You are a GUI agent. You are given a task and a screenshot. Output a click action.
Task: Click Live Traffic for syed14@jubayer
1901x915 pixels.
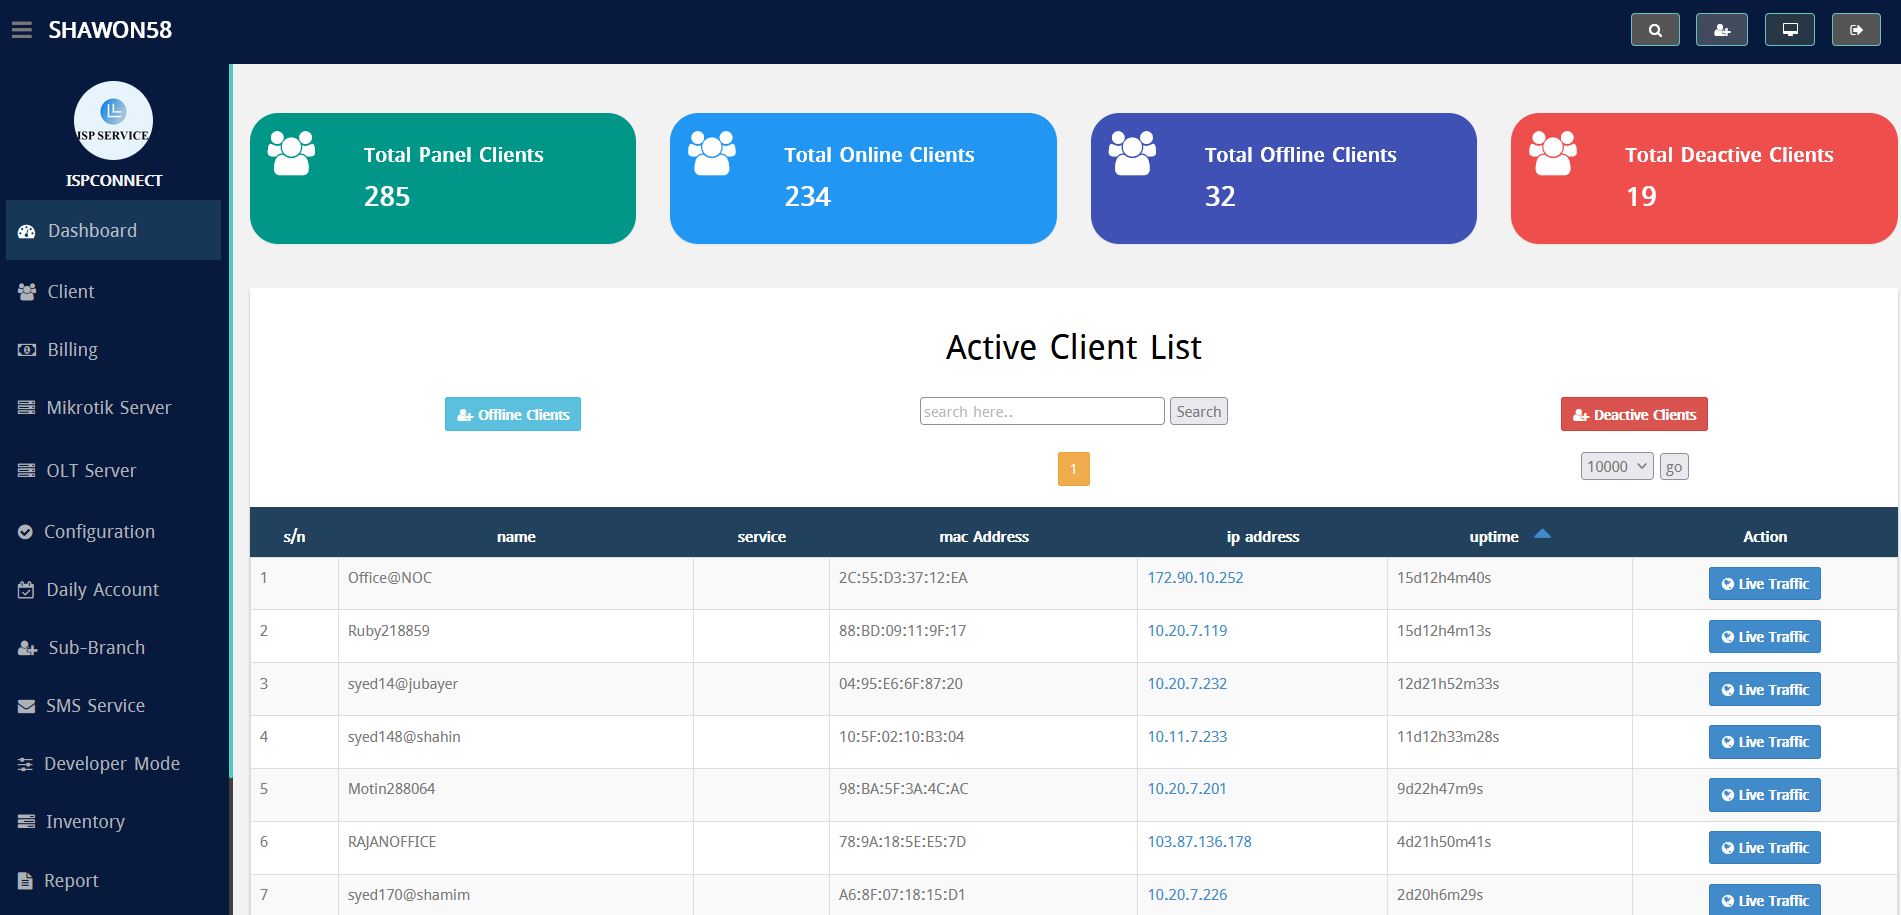coord(1764,690)
